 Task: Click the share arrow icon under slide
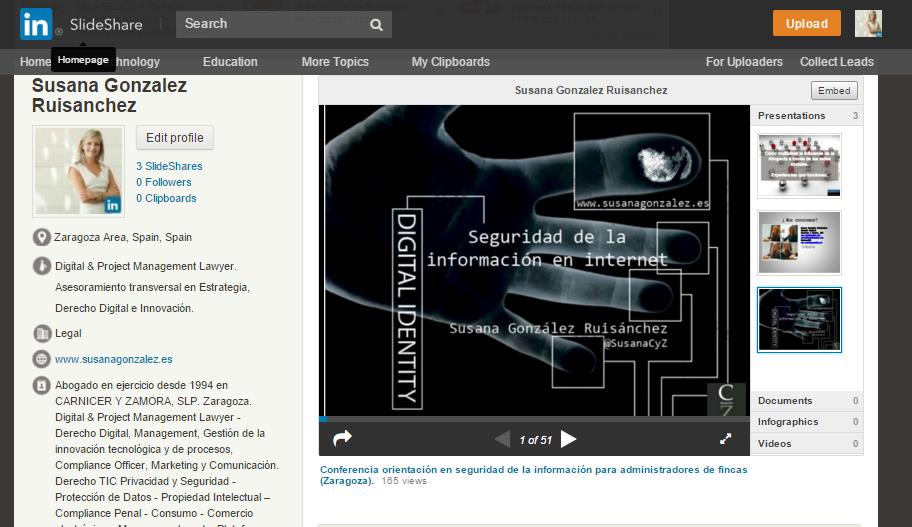(x=342, y=439)
